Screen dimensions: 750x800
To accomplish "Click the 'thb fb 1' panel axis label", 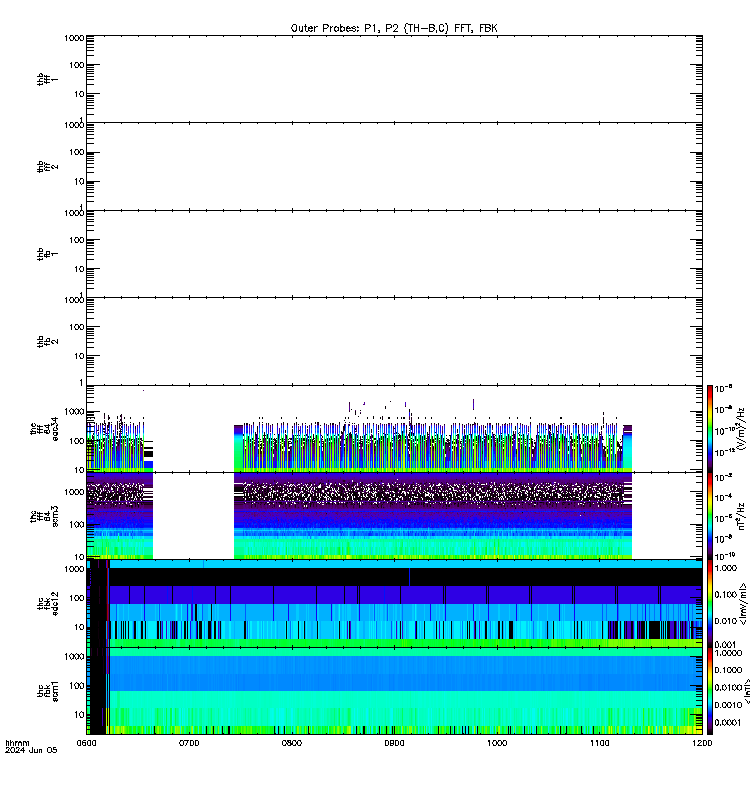I will tap(47, 254).
